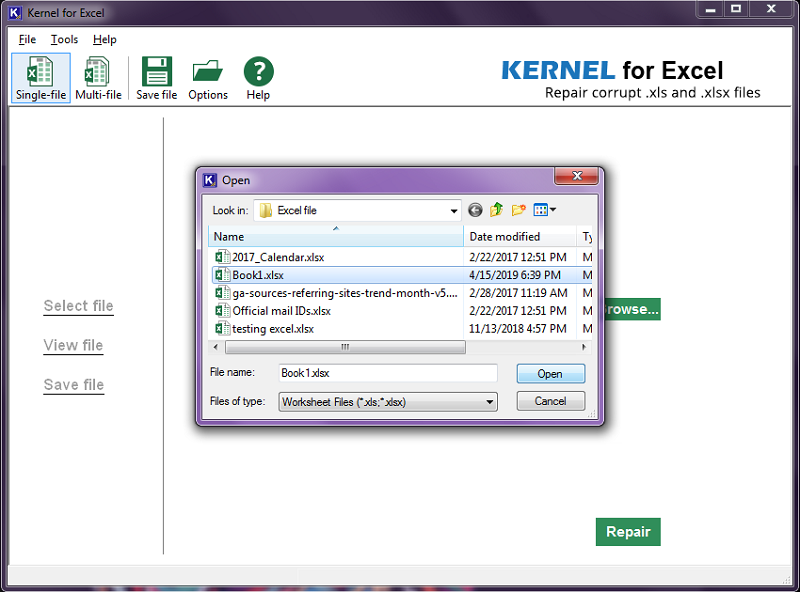
Task: Click the Open dialog's K icon
Action: point(210,180)
